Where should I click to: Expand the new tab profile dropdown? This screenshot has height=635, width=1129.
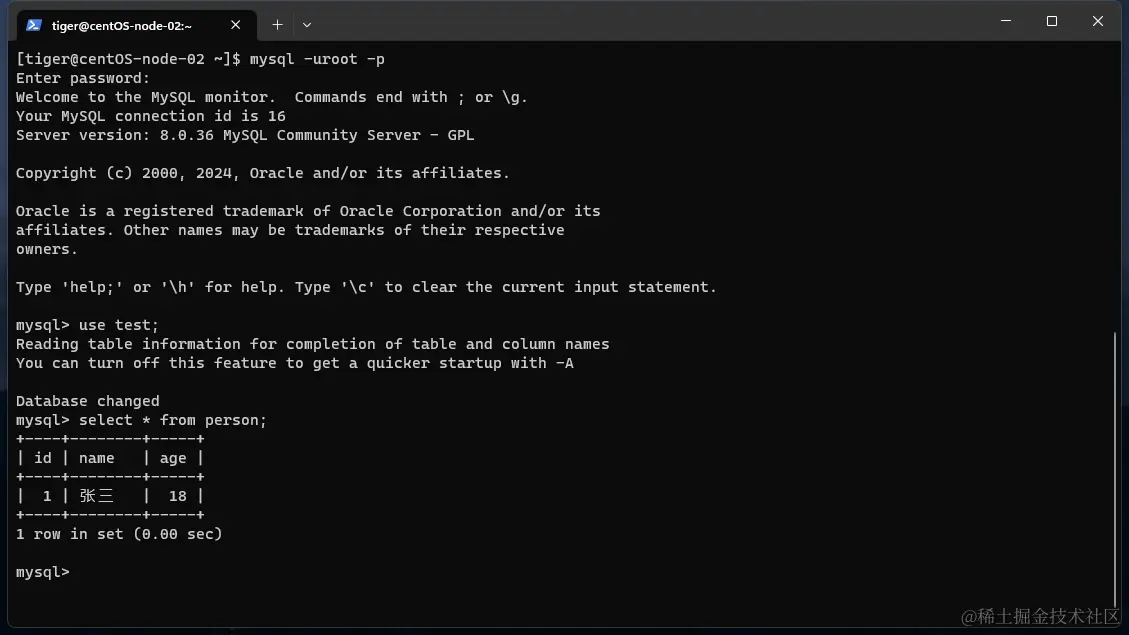[307, 25]
